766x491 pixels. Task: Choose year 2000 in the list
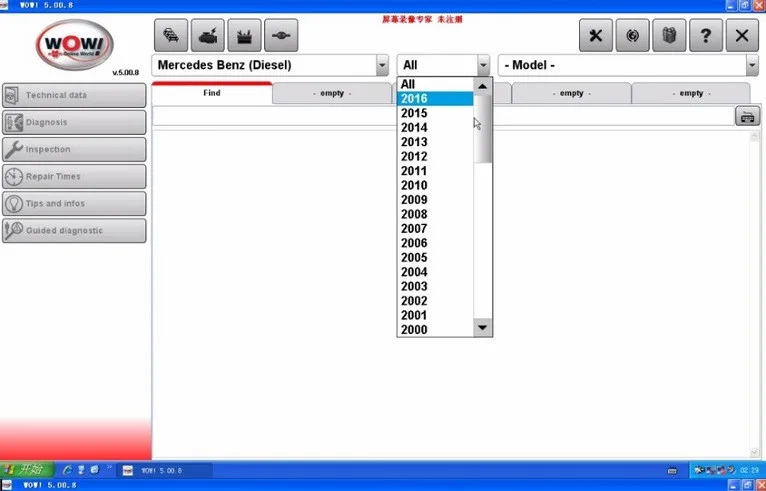(435, 330)
